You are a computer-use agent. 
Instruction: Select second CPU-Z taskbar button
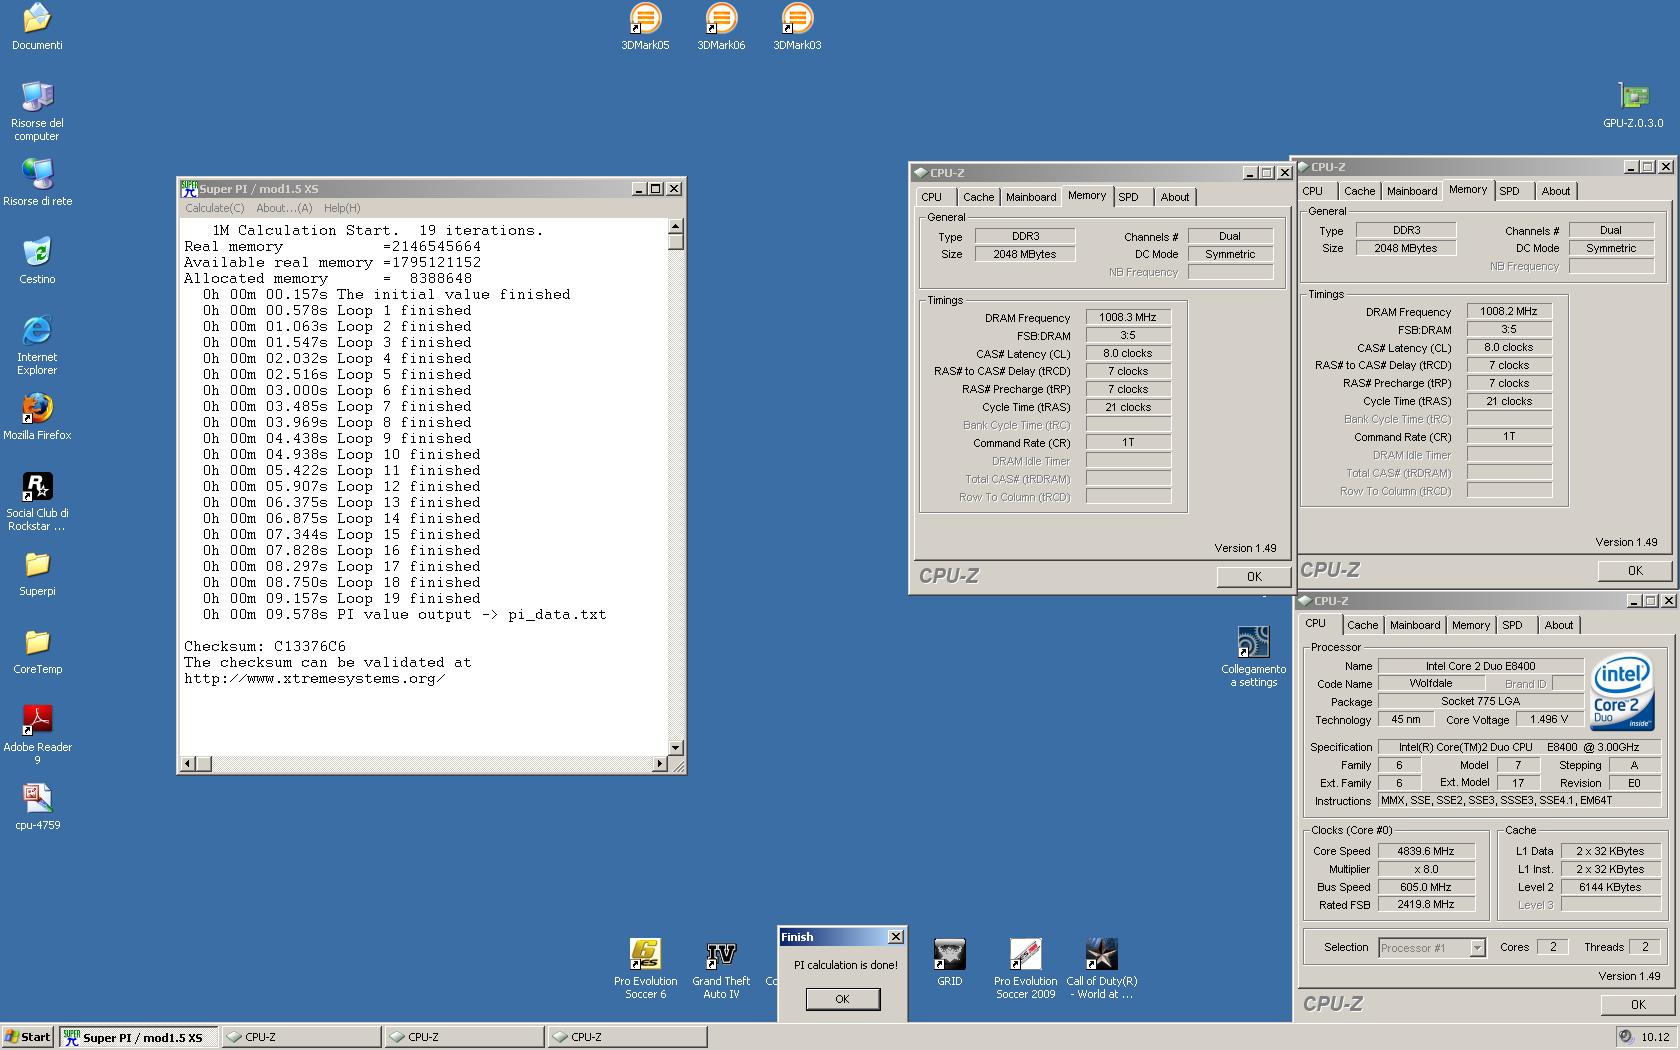[464, 1037]
